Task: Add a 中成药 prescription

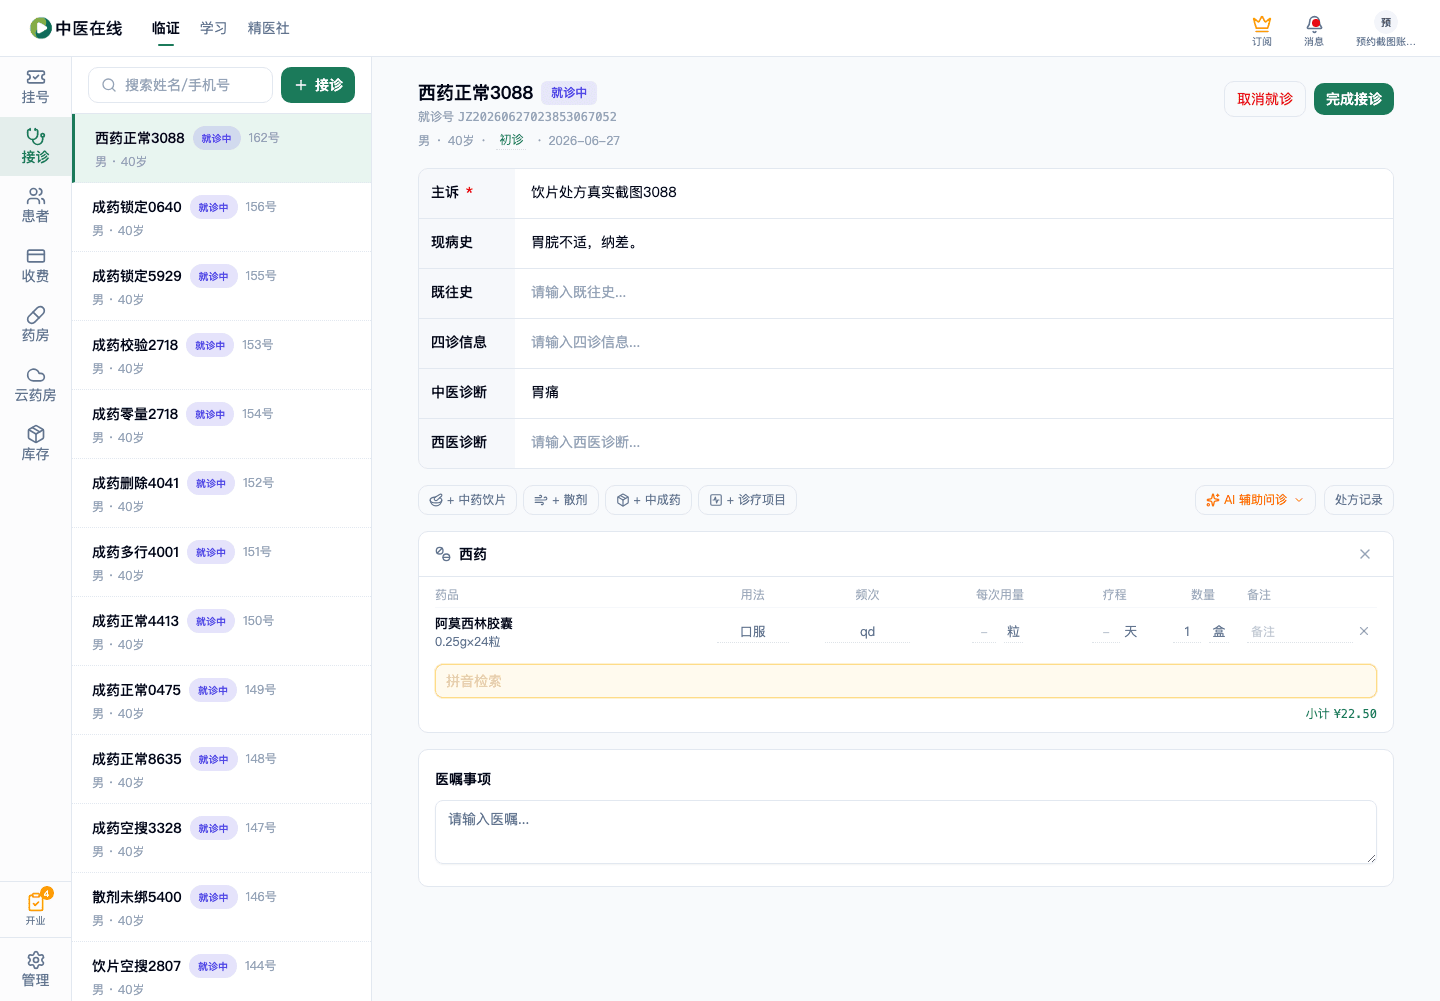Action: point(648,500)
